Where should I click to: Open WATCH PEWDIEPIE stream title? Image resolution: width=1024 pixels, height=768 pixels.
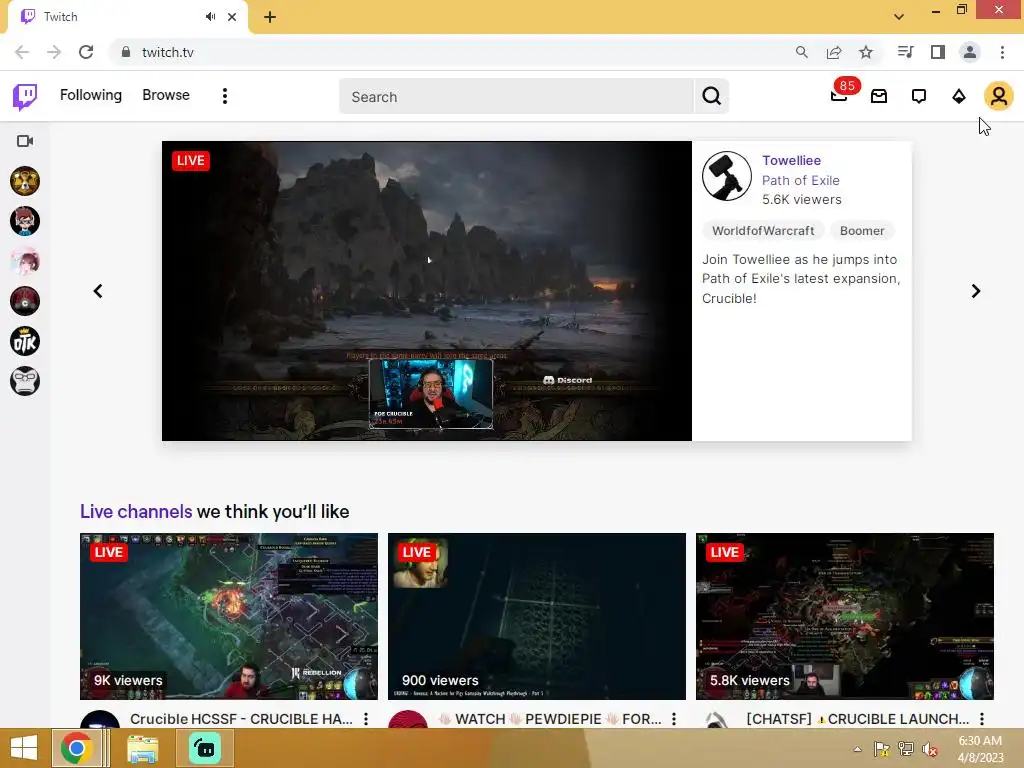click(549, 719)
